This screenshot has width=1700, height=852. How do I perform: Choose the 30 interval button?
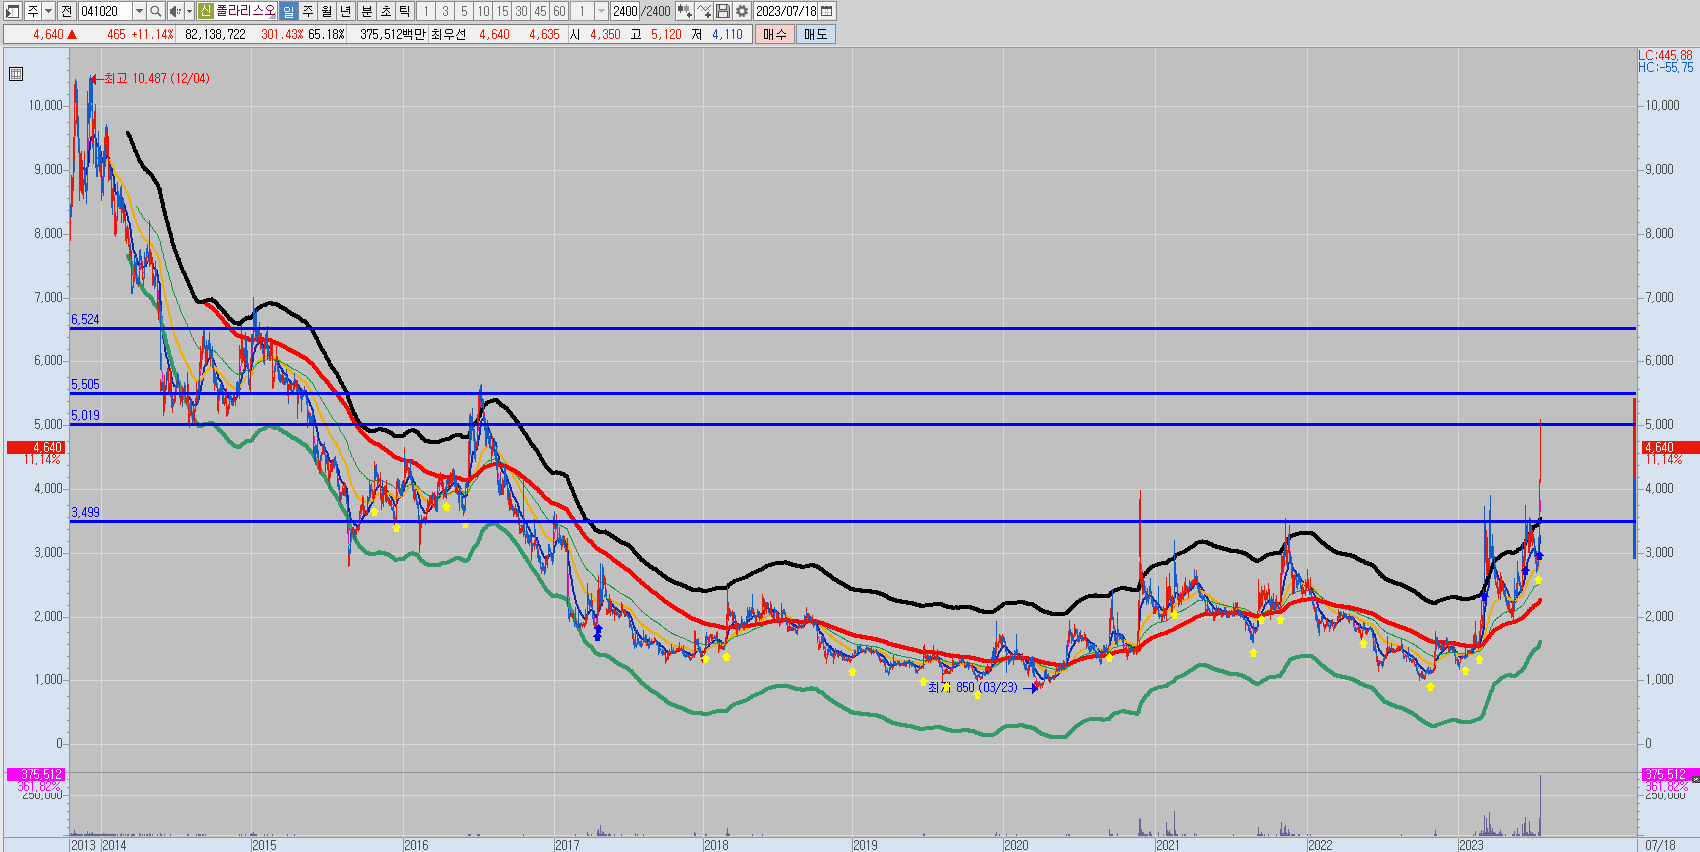pos(521,11)
